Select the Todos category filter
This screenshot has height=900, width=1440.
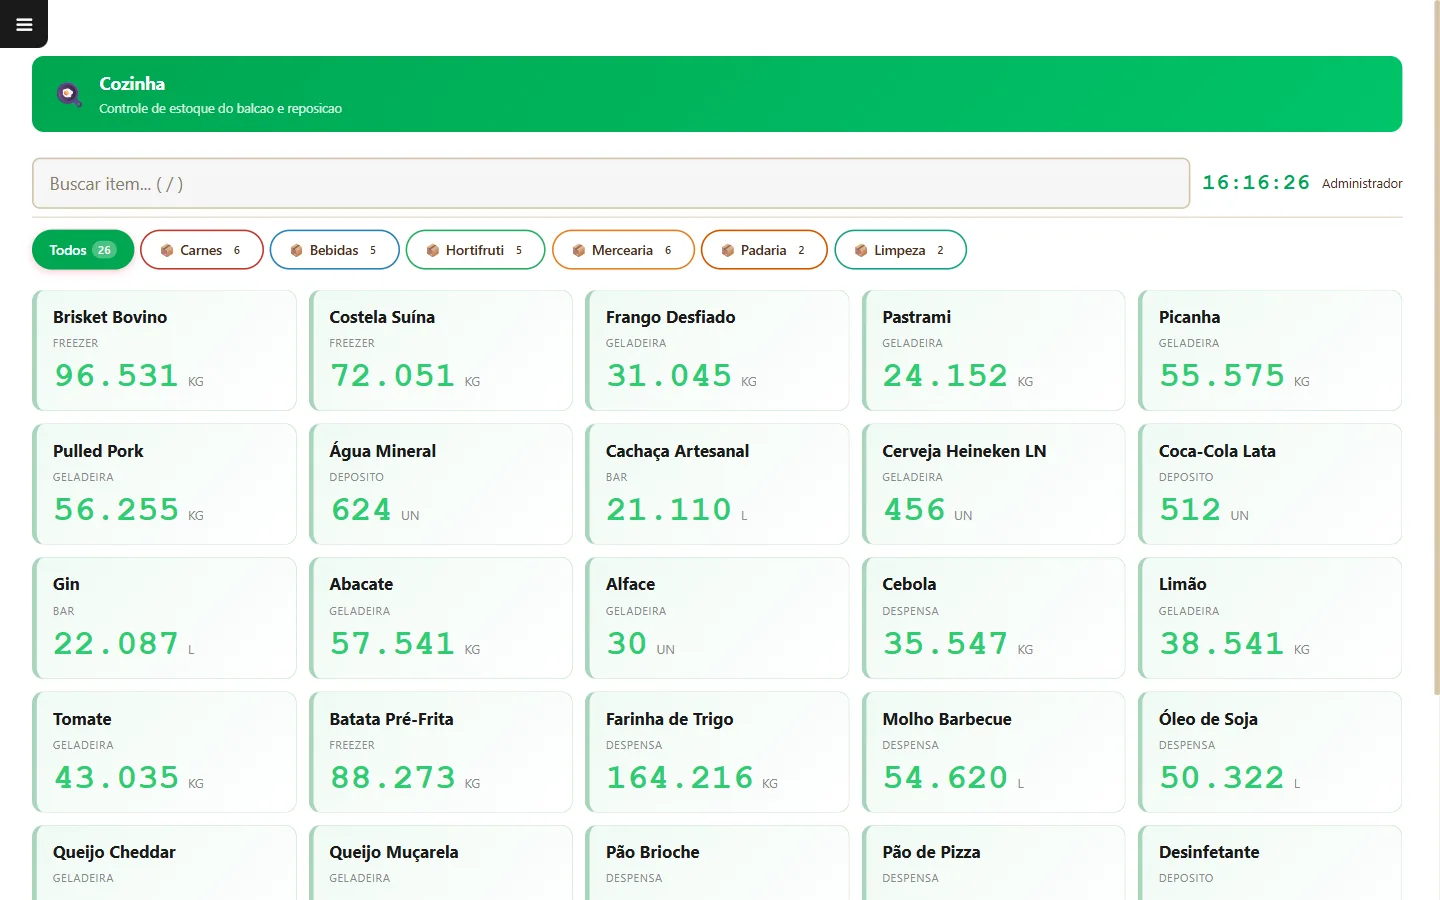[83, 250]
